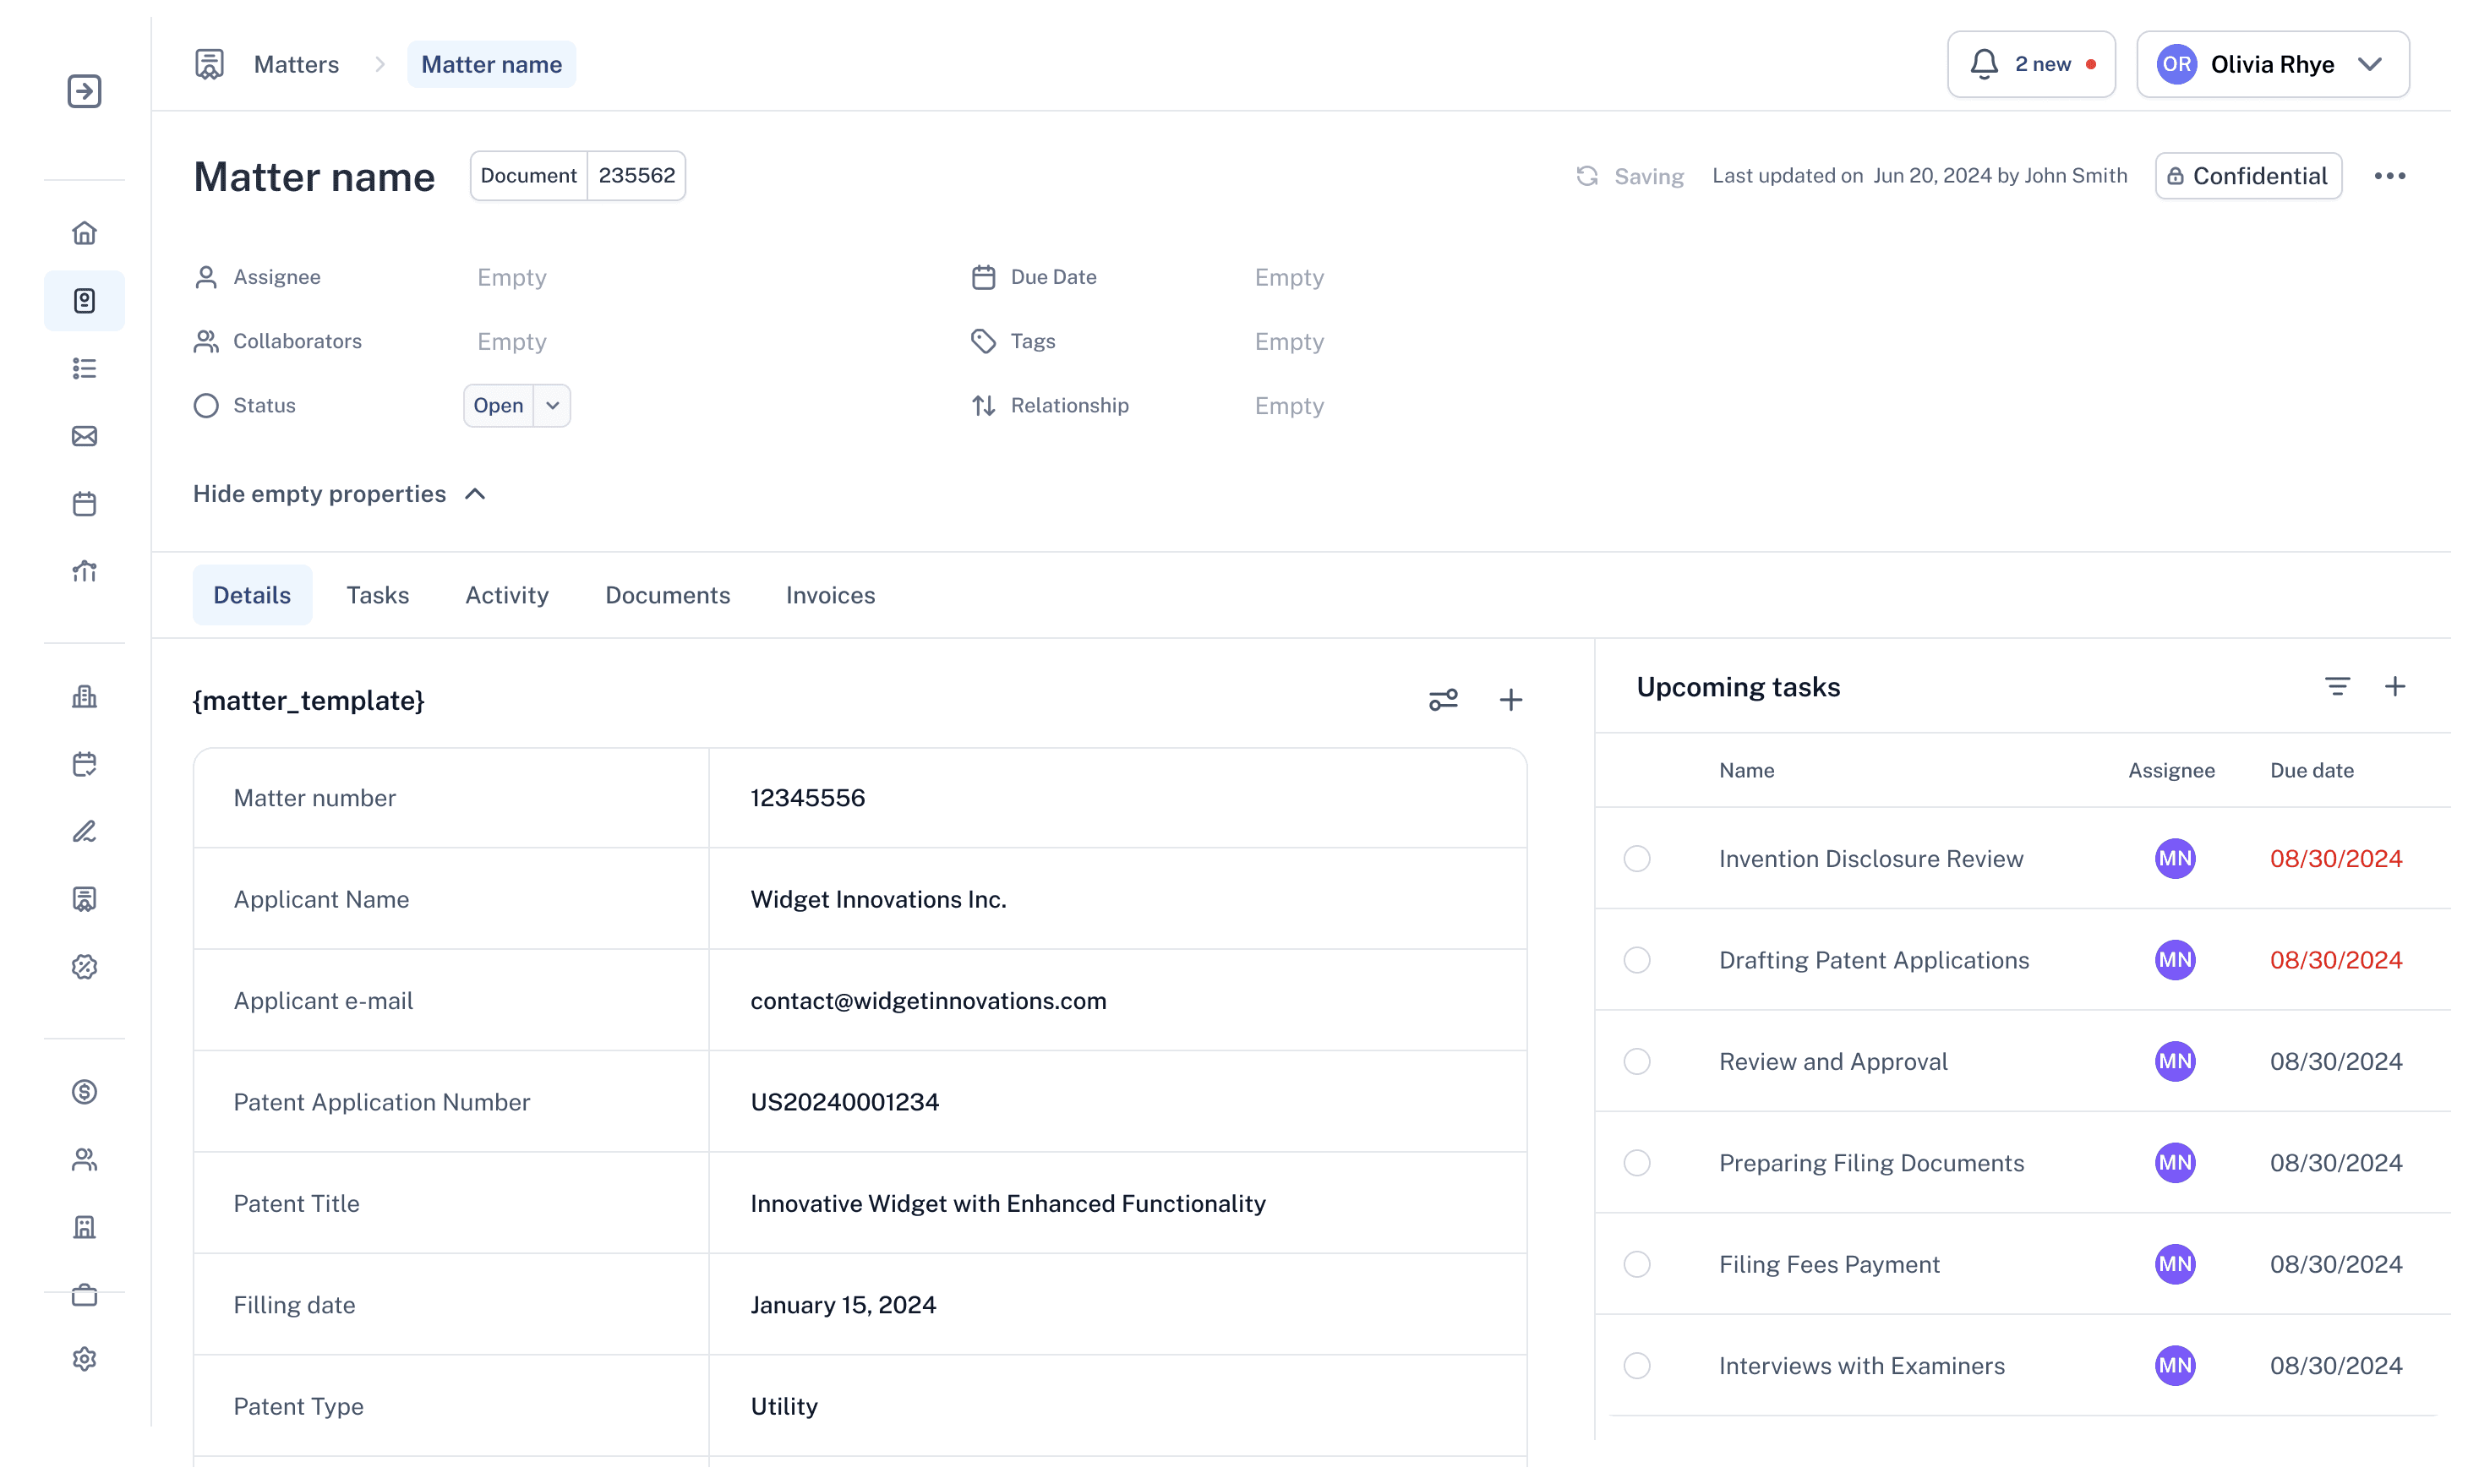Click the Matters breadcrumb certificate icon
Screen dimensions: 2468x1484
(x=209, y=64)
